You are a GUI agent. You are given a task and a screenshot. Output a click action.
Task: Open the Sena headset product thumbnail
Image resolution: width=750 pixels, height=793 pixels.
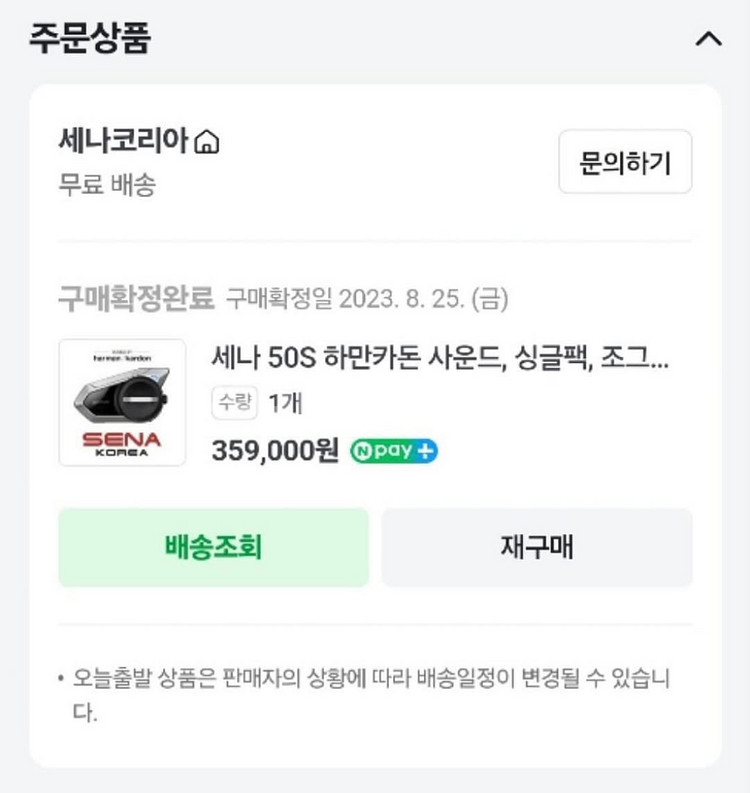(x=122, y=402)
